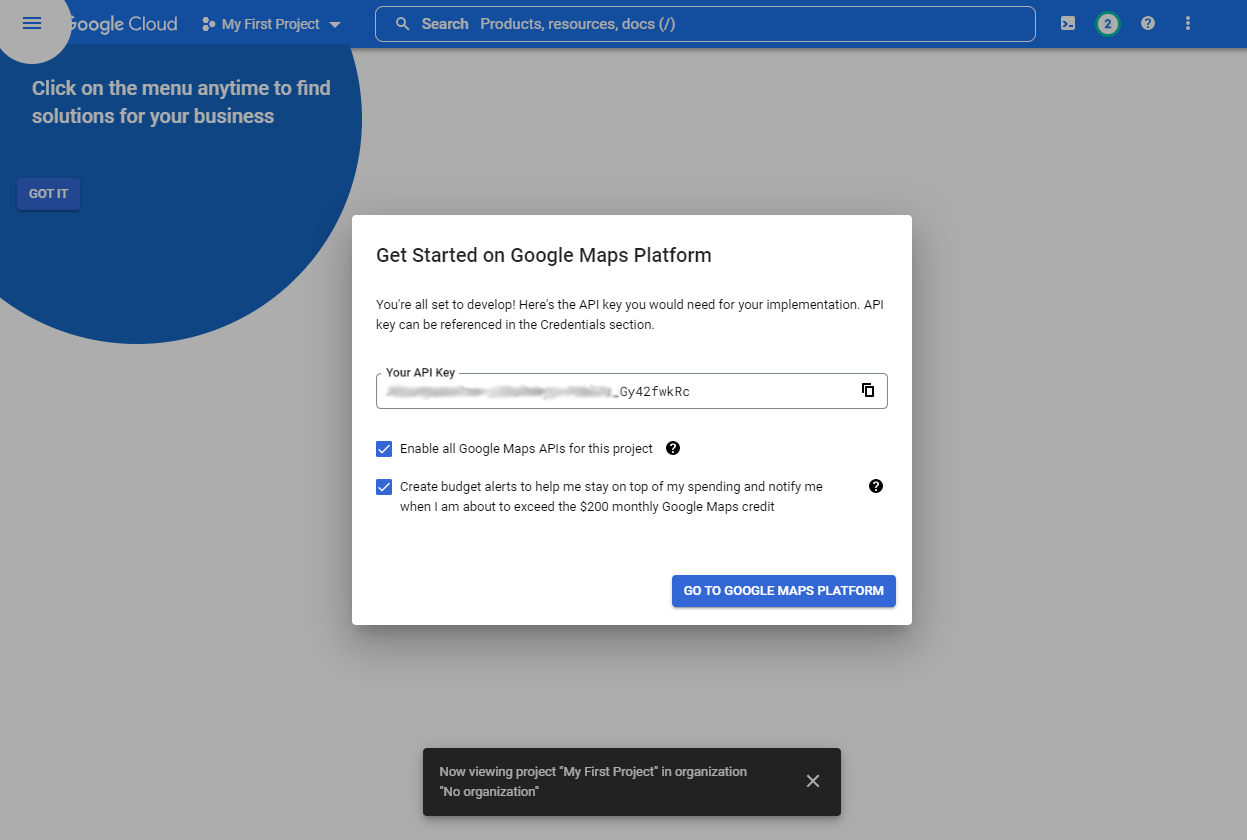Click the dialog title Get Started on Google Maps Platform

(544, 255)
